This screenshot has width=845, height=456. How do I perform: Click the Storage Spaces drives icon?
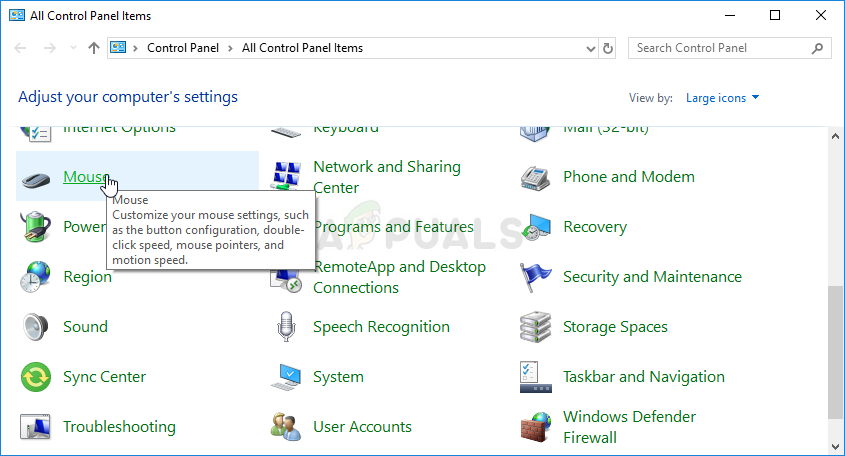(x=536, y=327)
